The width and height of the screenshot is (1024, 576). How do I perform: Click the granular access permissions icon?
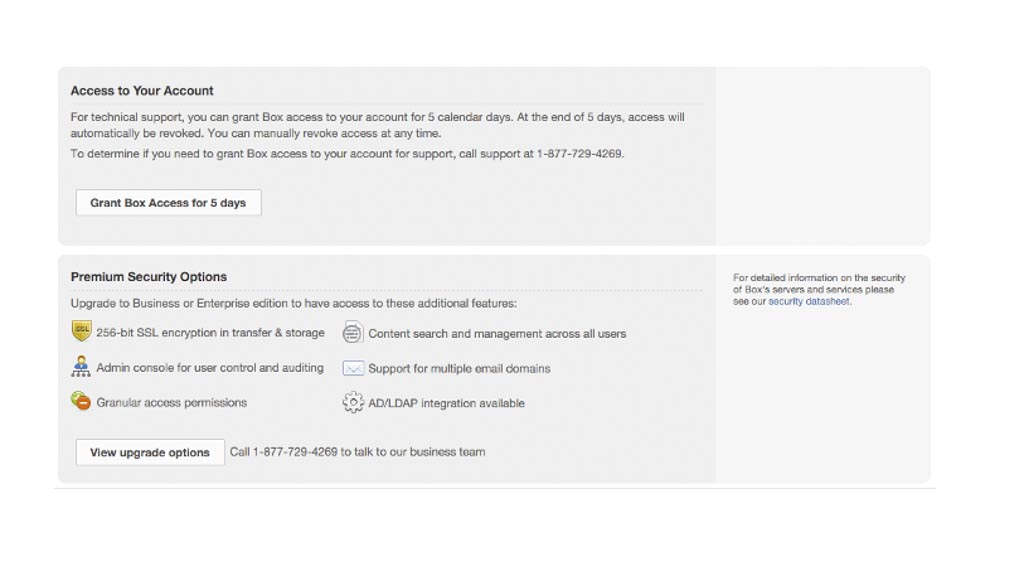pos(81,402)
